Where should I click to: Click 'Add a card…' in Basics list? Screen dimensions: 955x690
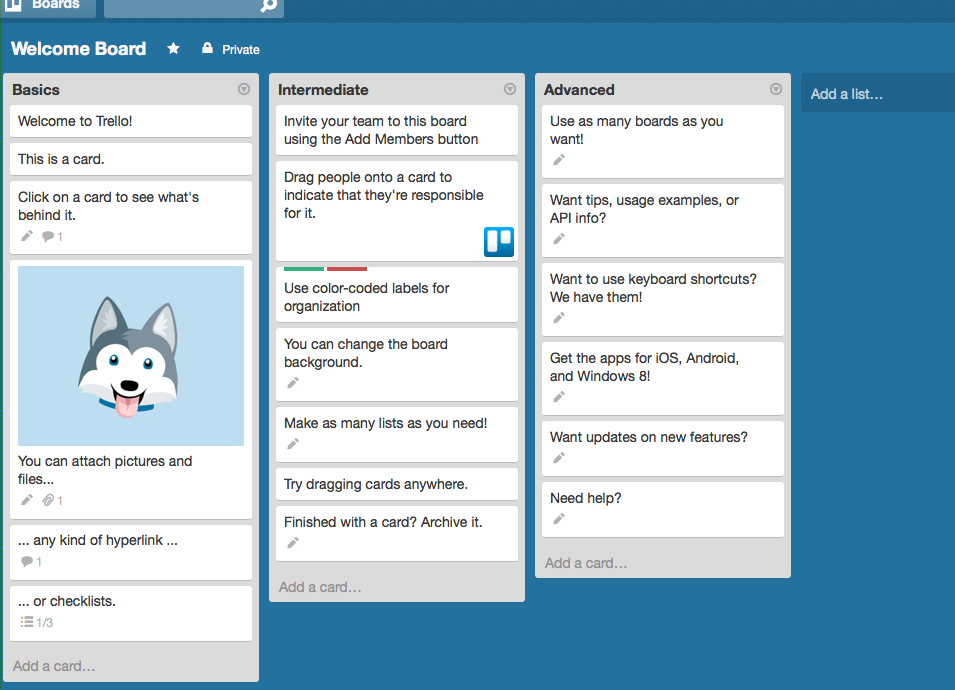[x=55, y=666]
